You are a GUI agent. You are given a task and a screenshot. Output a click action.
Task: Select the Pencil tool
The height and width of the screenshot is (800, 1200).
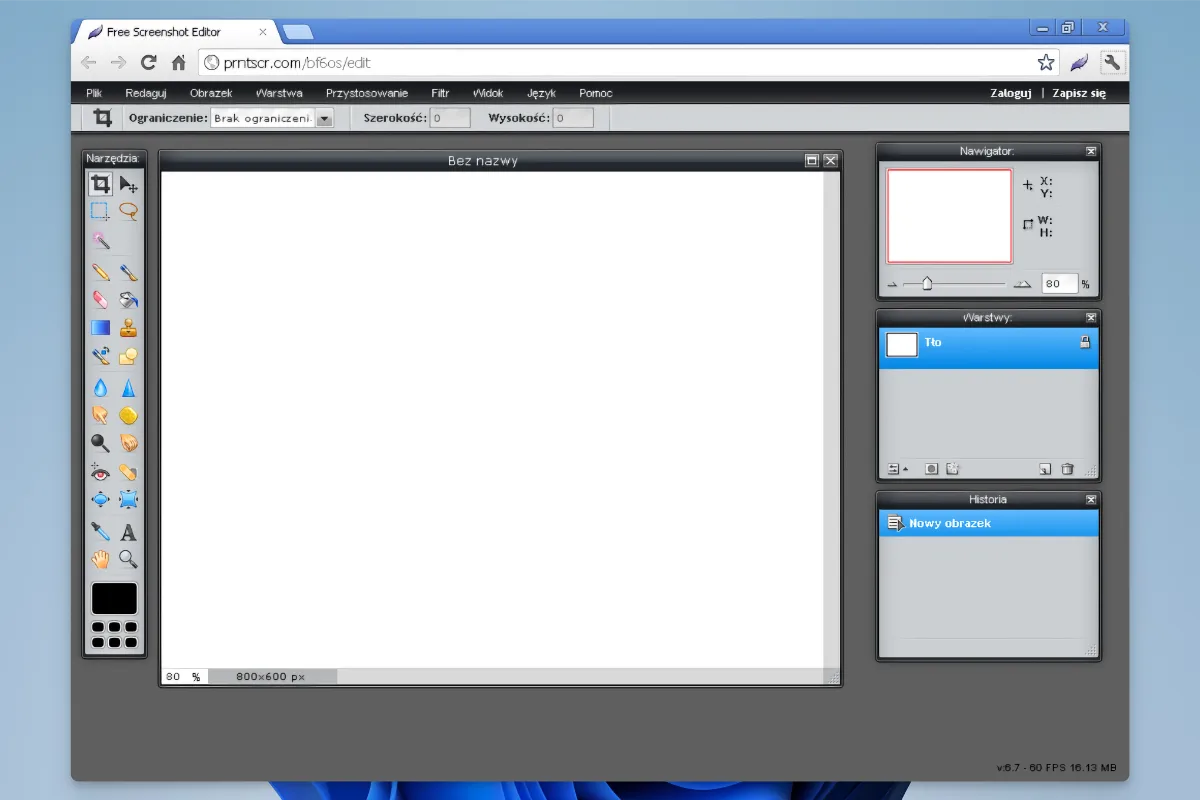(100, 271)
